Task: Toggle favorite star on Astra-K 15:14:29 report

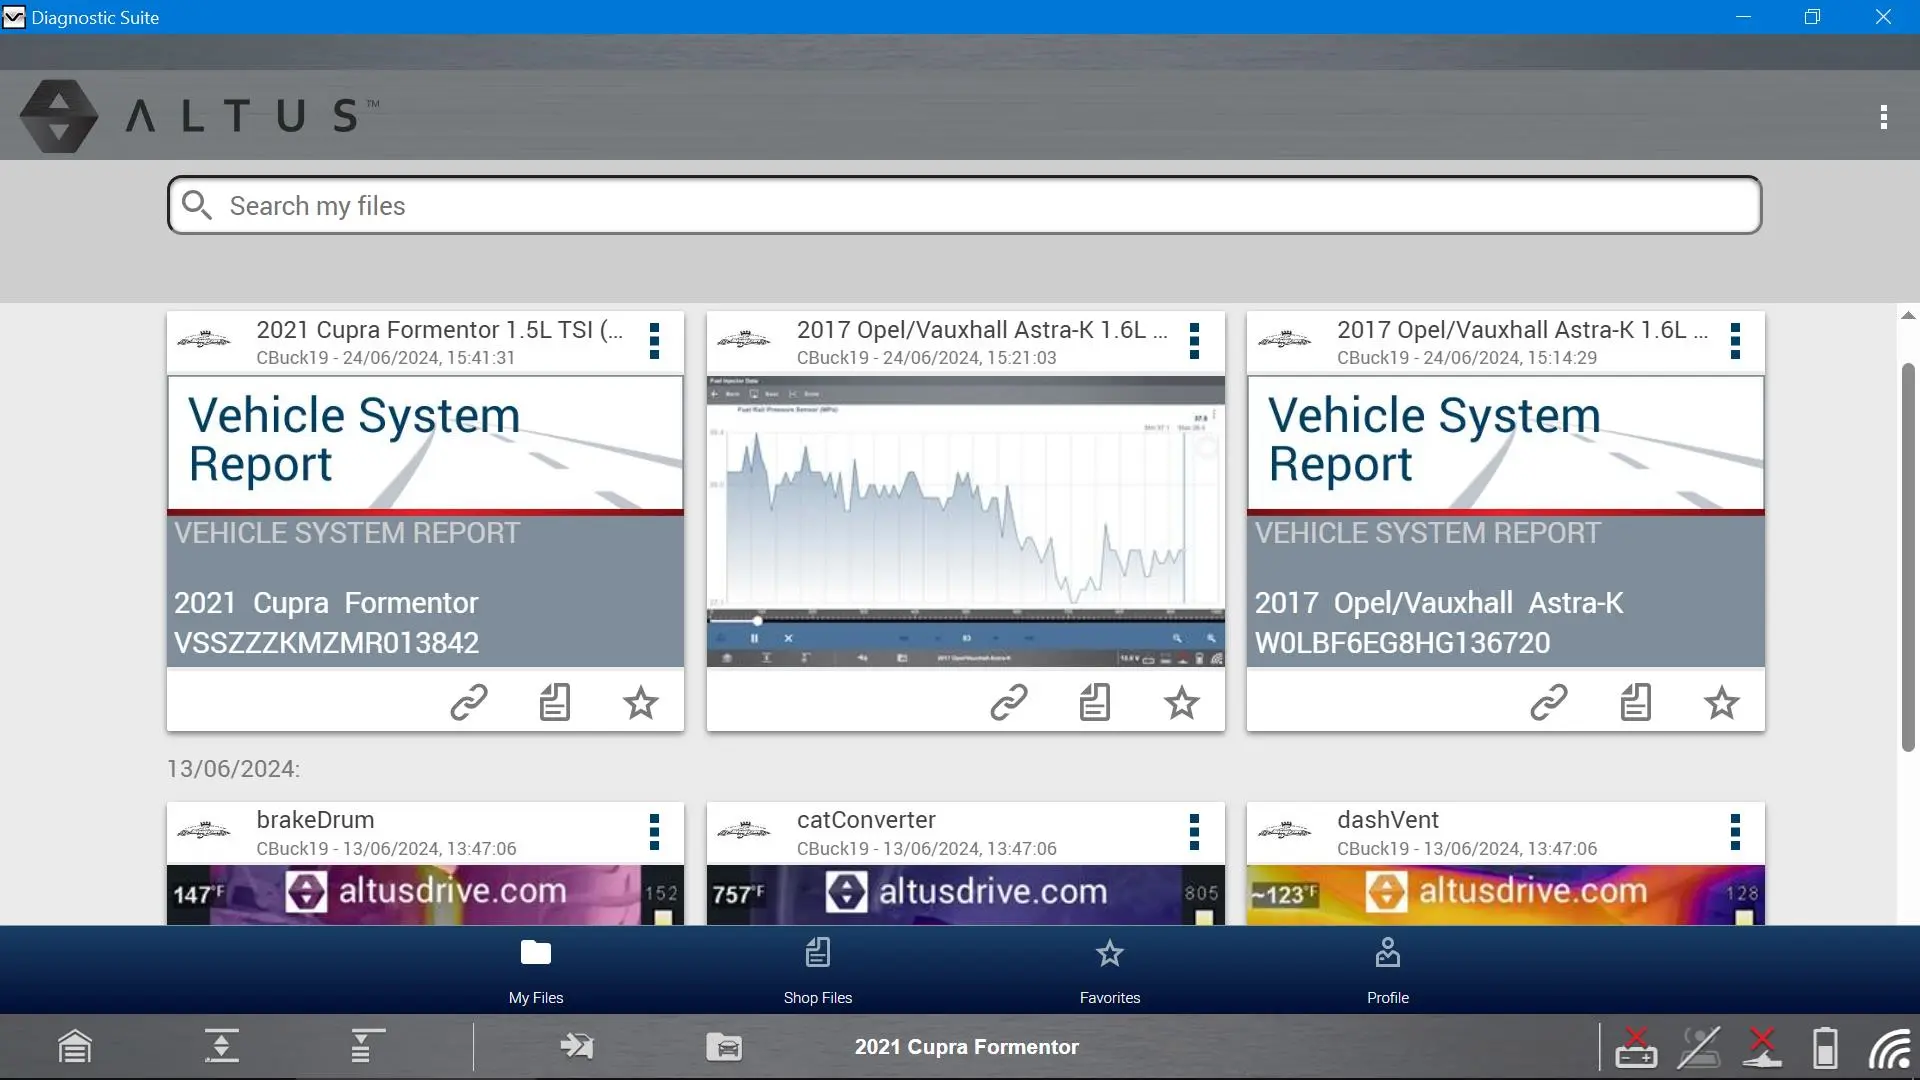Action: coord(1721,702)
